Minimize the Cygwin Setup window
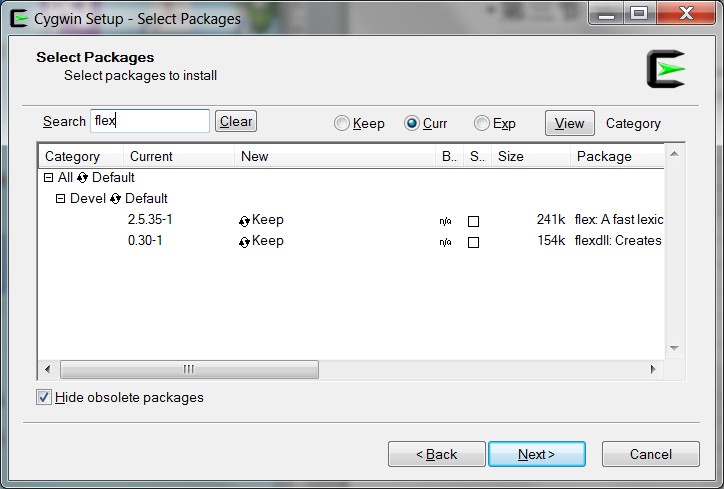This screenshot has width=724, height=489. point(606,14)
